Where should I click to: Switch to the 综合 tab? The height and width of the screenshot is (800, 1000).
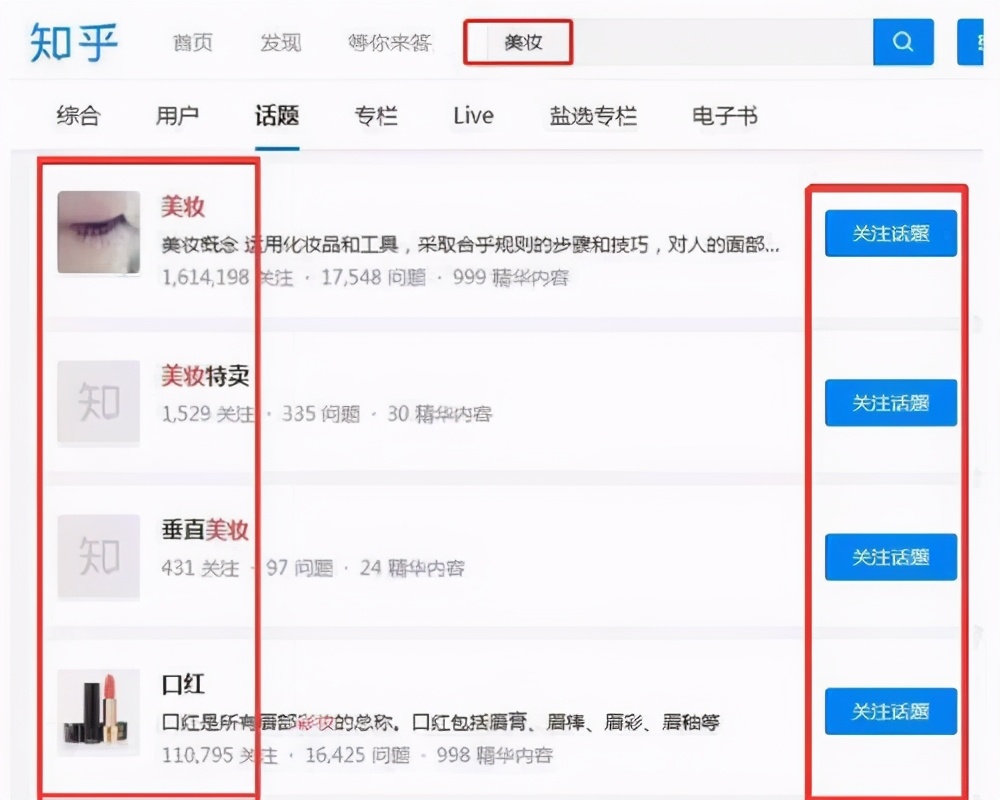tap(78, 116)
